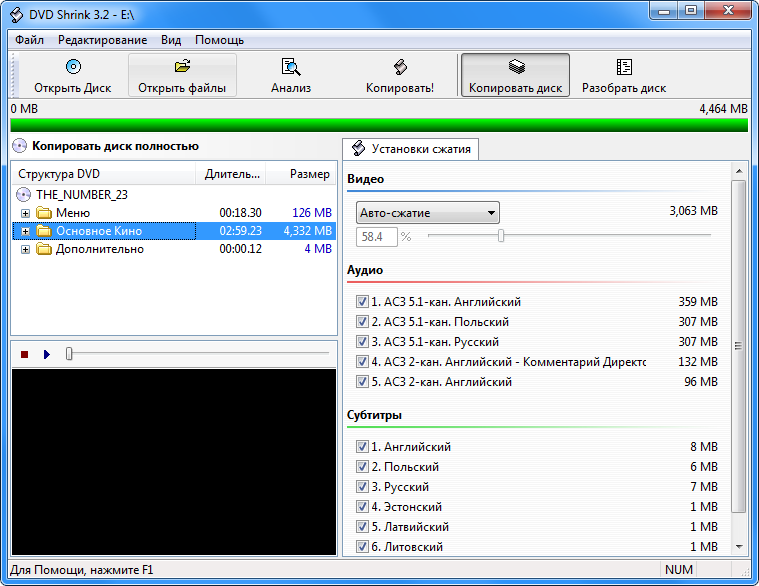This screenshot has height=586, width=759.
Task: Click the 58.4 percent input field
Action: [377, 237]
